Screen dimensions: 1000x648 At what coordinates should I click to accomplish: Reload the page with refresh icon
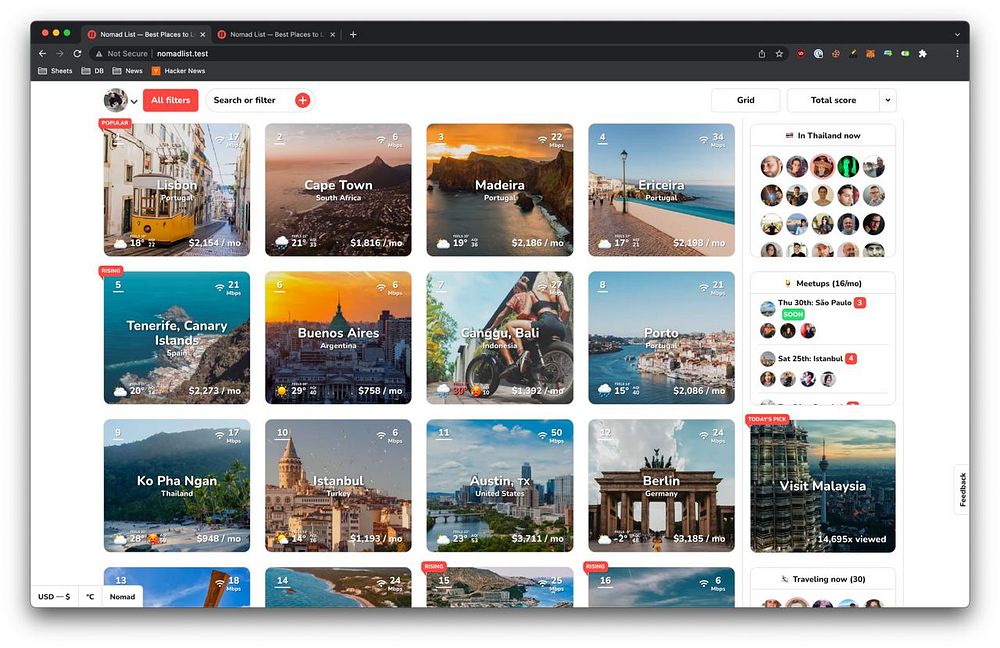click(77, 54)
